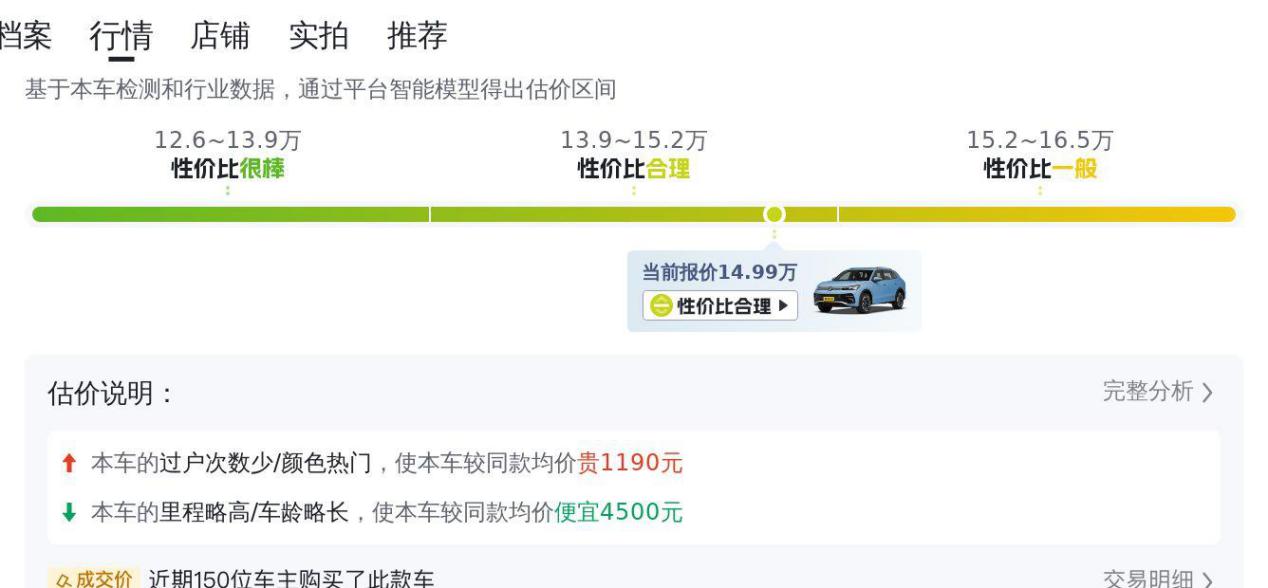Click the yellow equal-sign icon beside 性价比合理

tap(660, 306)
